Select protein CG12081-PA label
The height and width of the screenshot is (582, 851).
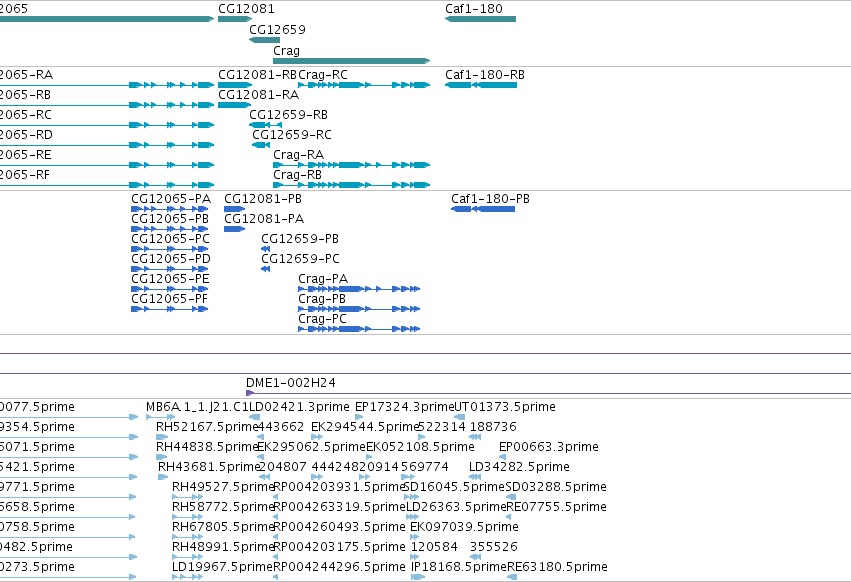point(264,219)
